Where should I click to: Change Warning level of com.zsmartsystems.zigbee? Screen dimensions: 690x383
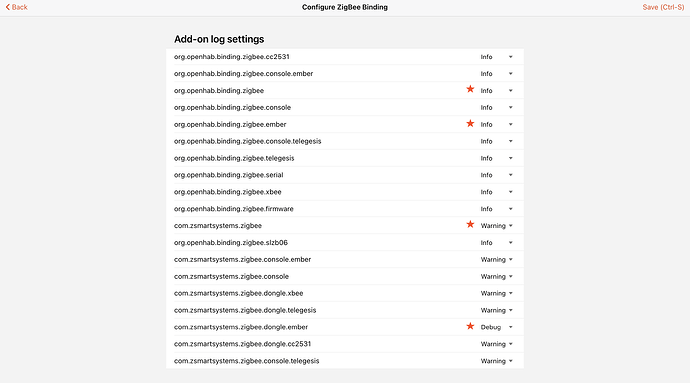496,226
